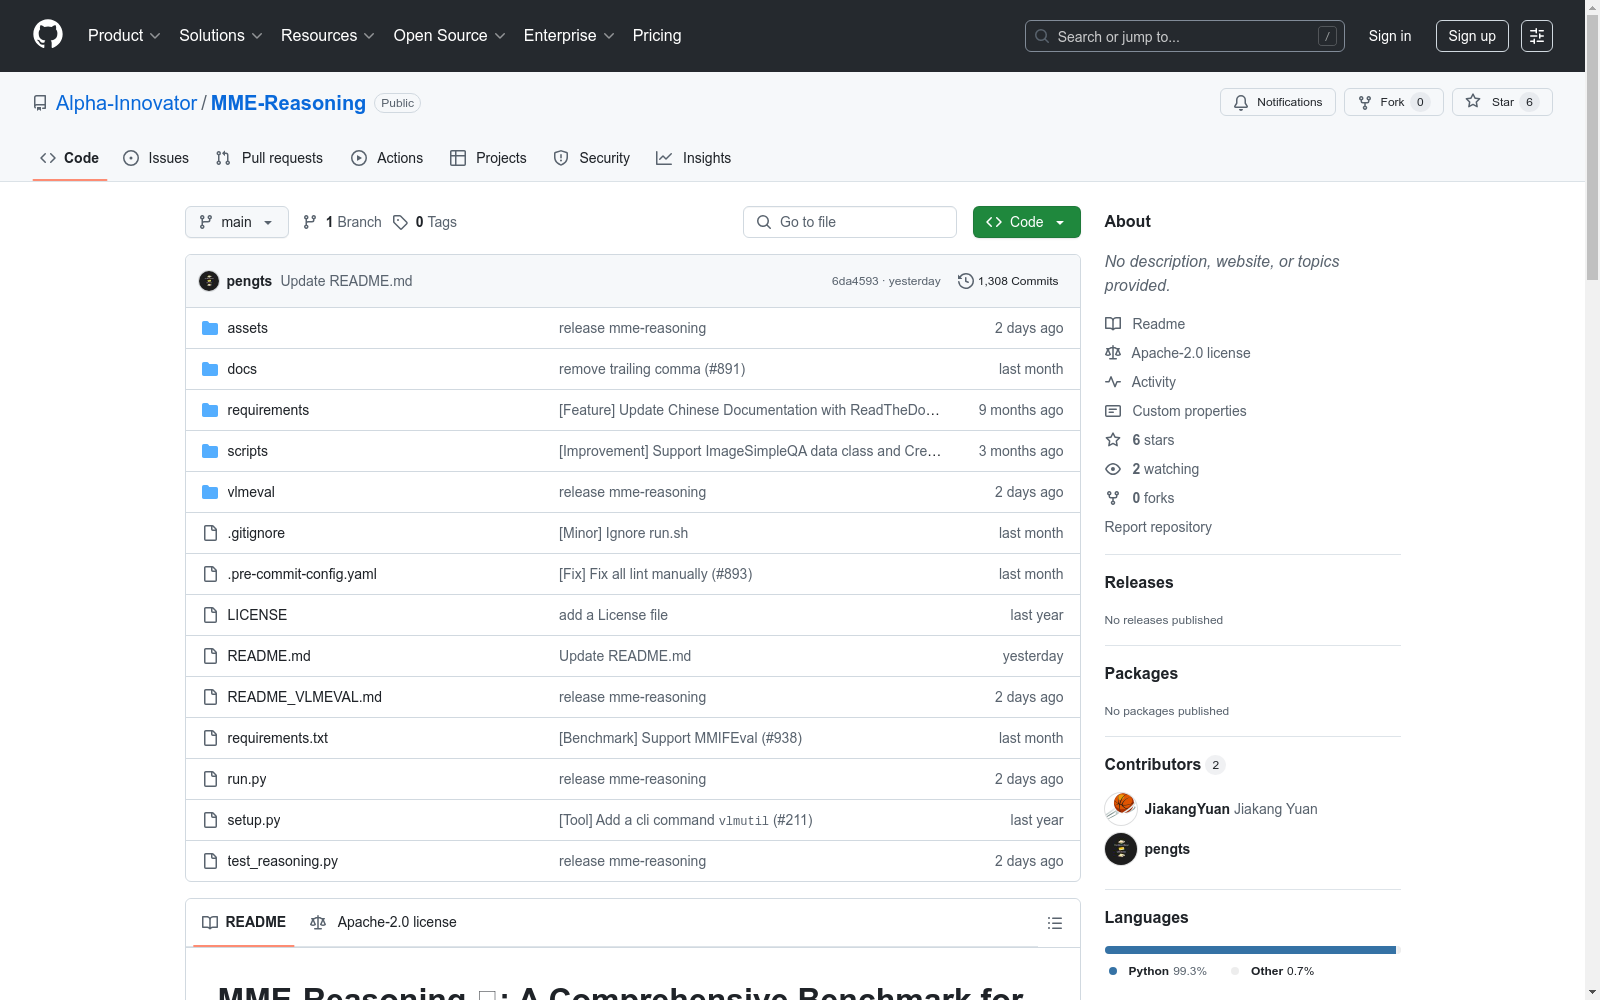Open the green Code dropdown

coord(1026,222)
